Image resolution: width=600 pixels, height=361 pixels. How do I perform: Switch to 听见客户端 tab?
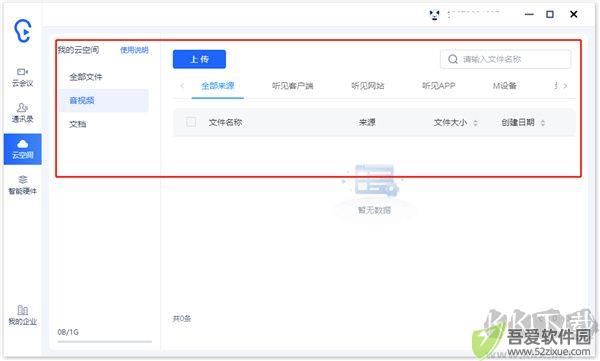[293, 86]
